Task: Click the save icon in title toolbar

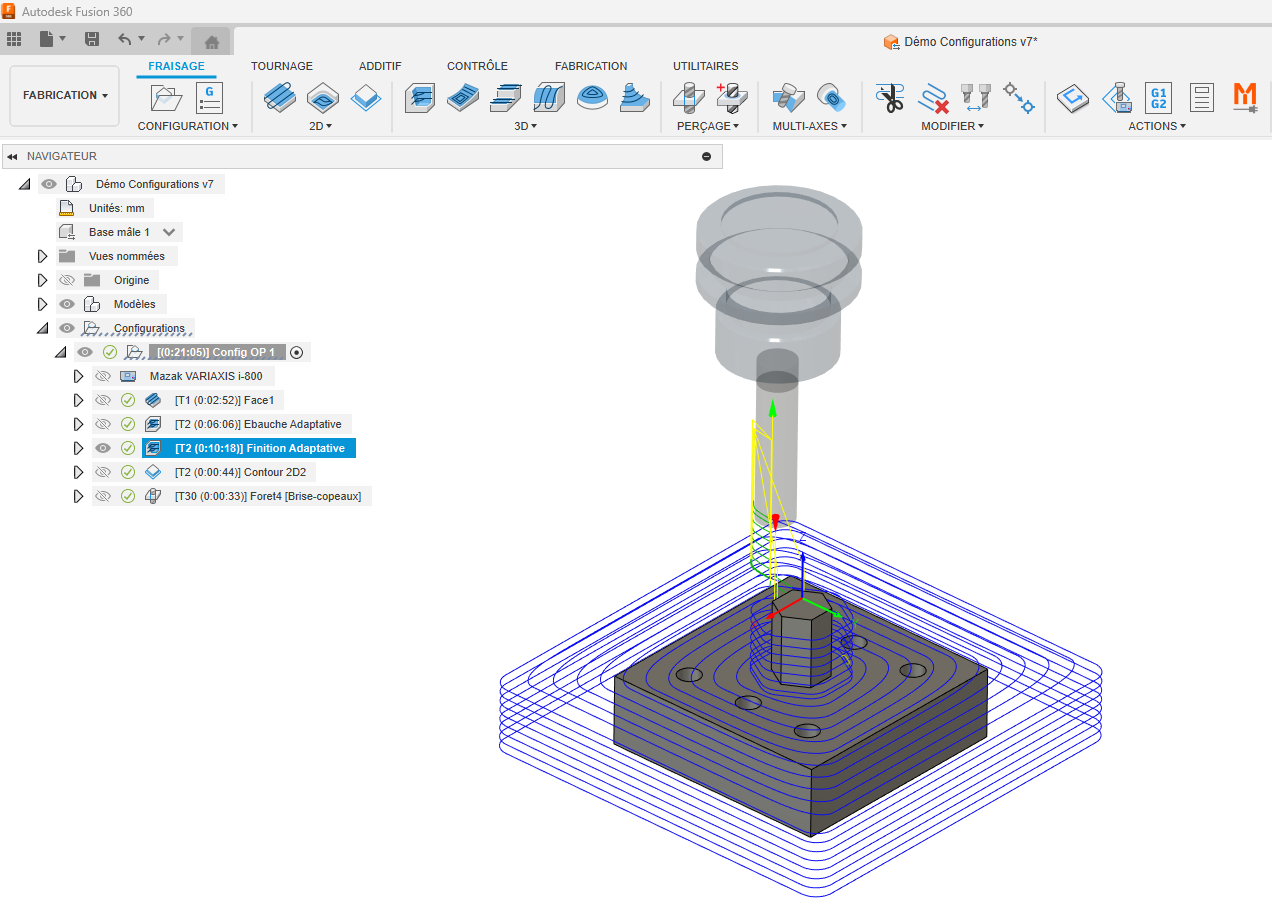Action: pos(92,39)
